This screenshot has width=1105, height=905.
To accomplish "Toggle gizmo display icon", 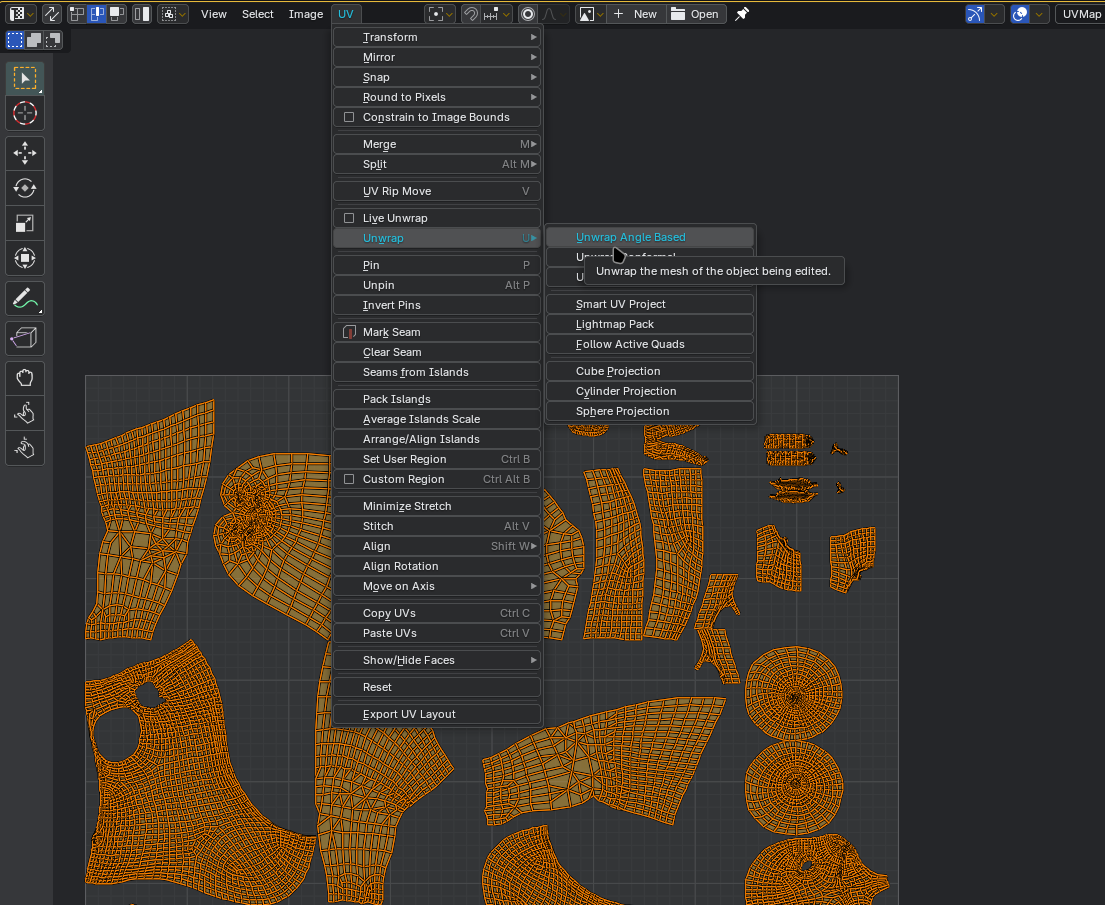I will (x=975, y=14).
